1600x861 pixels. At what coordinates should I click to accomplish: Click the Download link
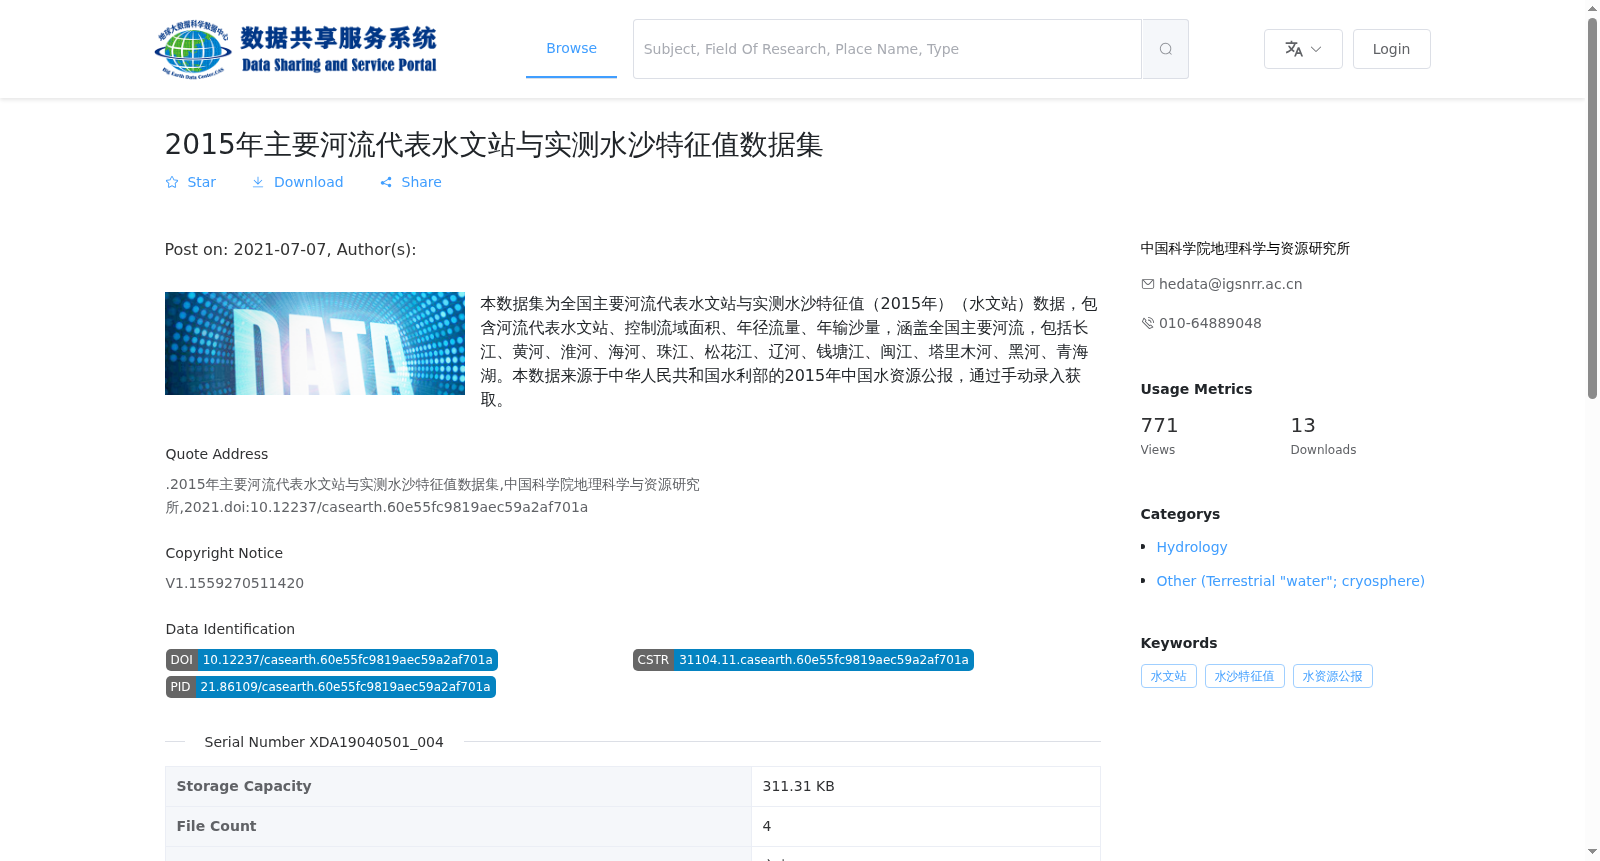pyautogui.click(x=297, y=182)
